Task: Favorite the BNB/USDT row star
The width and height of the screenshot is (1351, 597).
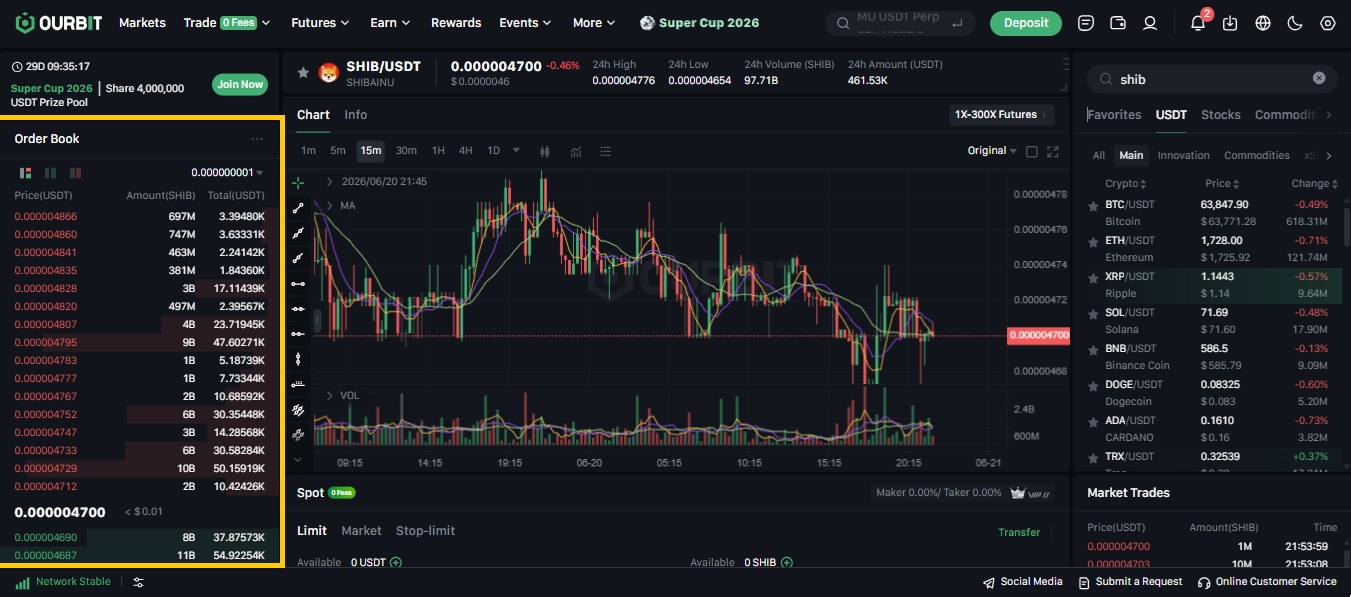Action: coord(1093,349)
